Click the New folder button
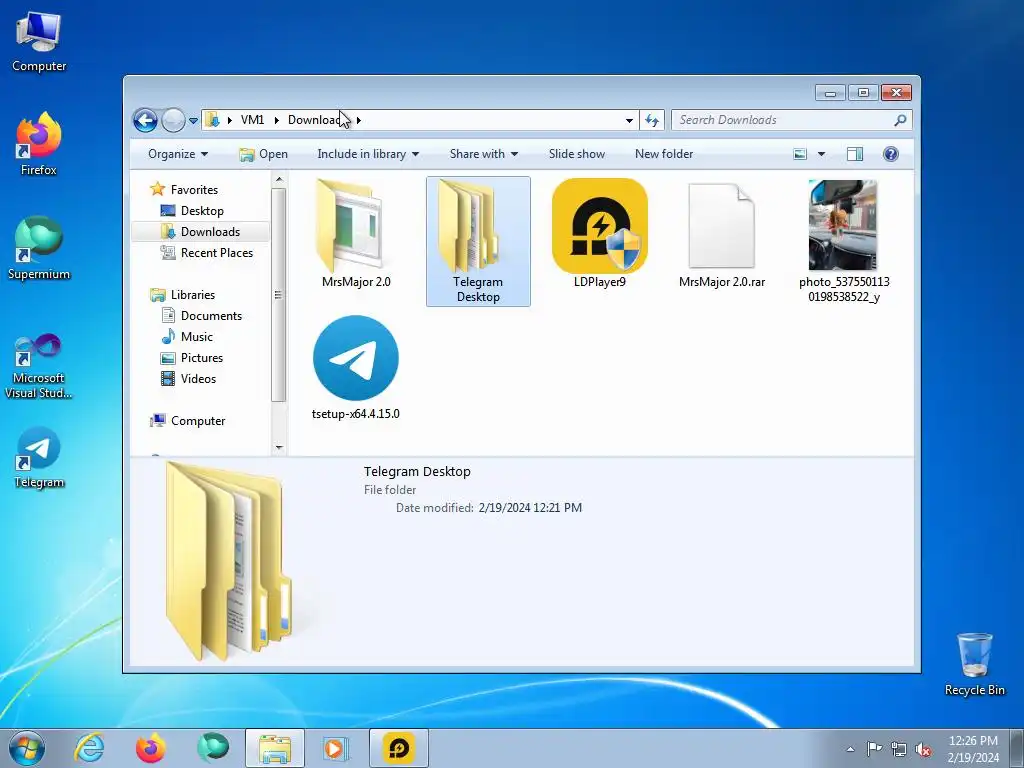Viewport: 1024px width, 768px height. 664,154
